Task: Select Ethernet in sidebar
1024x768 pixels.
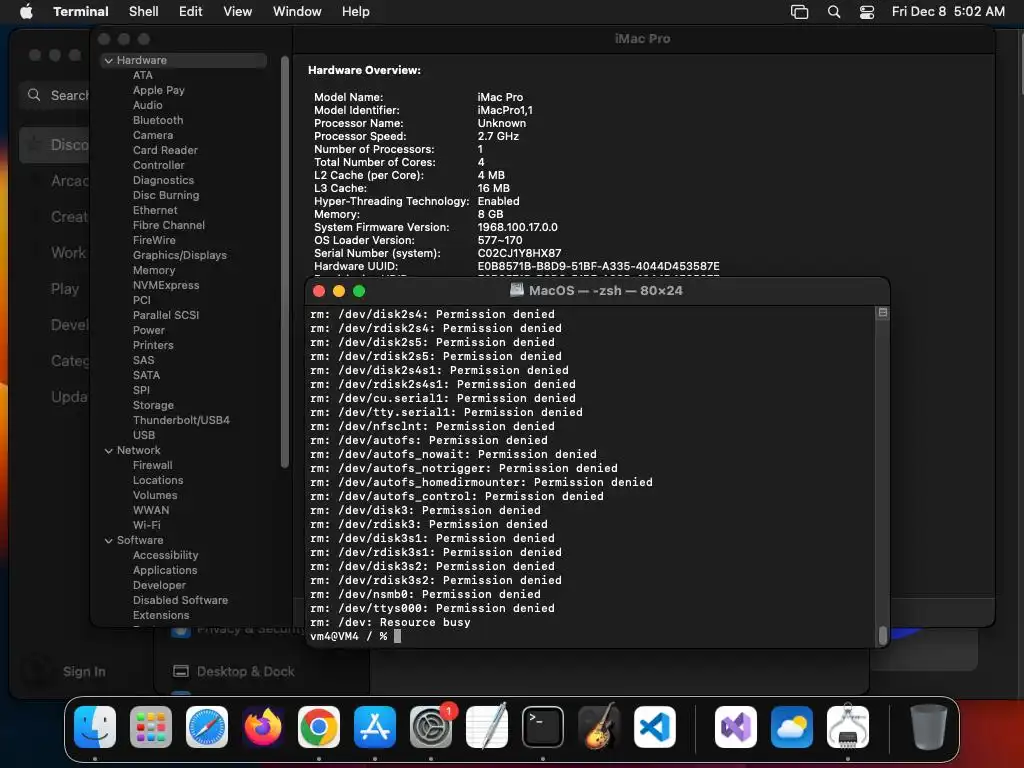Action: click(155, 210)
